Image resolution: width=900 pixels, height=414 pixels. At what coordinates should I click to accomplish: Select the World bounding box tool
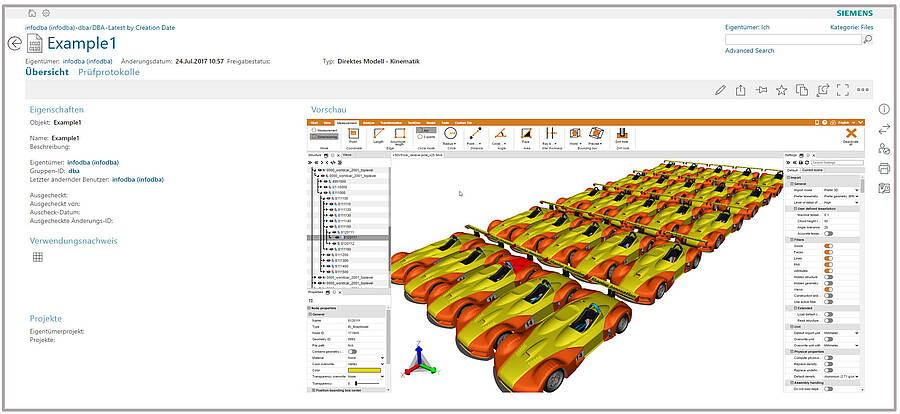pyautogui.click(x=576, y=136)
